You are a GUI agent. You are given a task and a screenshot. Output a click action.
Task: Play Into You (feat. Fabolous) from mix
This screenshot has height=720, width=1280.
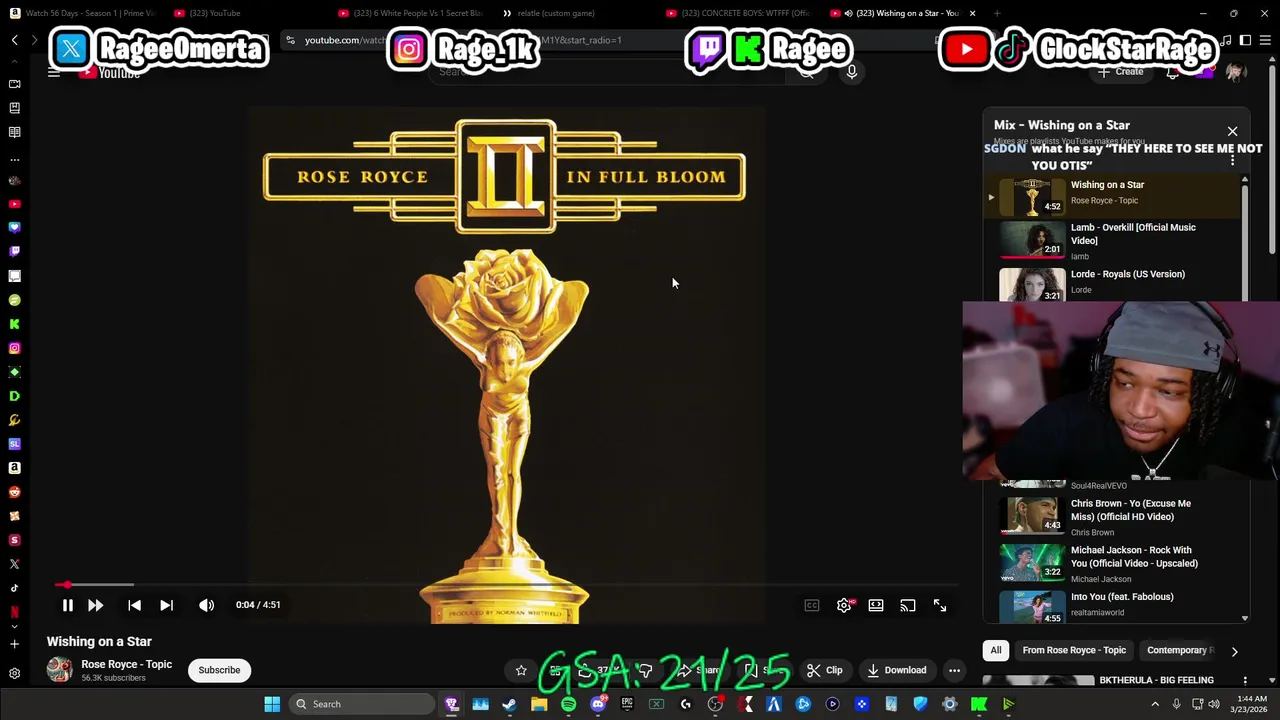click(1110, 605)
